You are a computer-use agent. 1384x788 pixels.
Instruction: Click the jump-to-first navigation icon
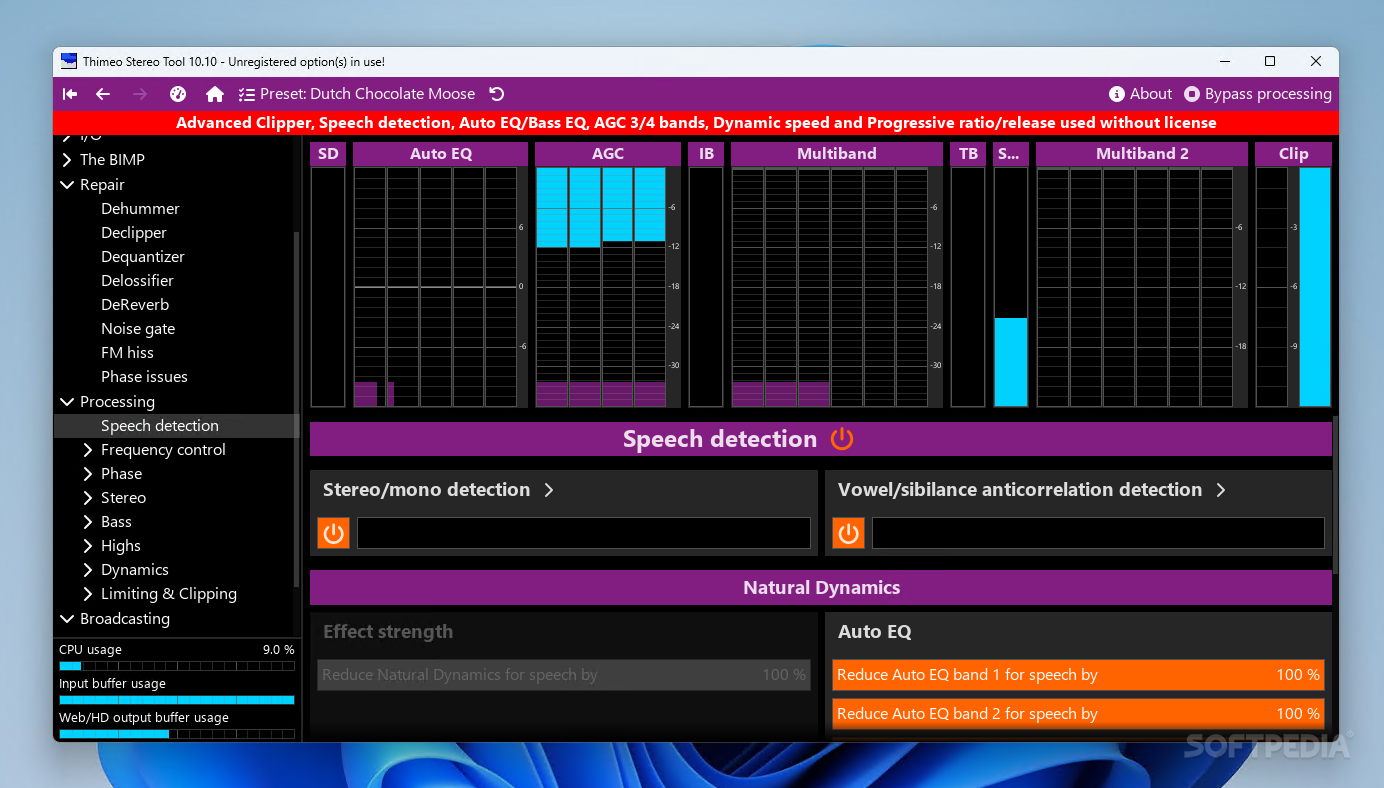70,94
